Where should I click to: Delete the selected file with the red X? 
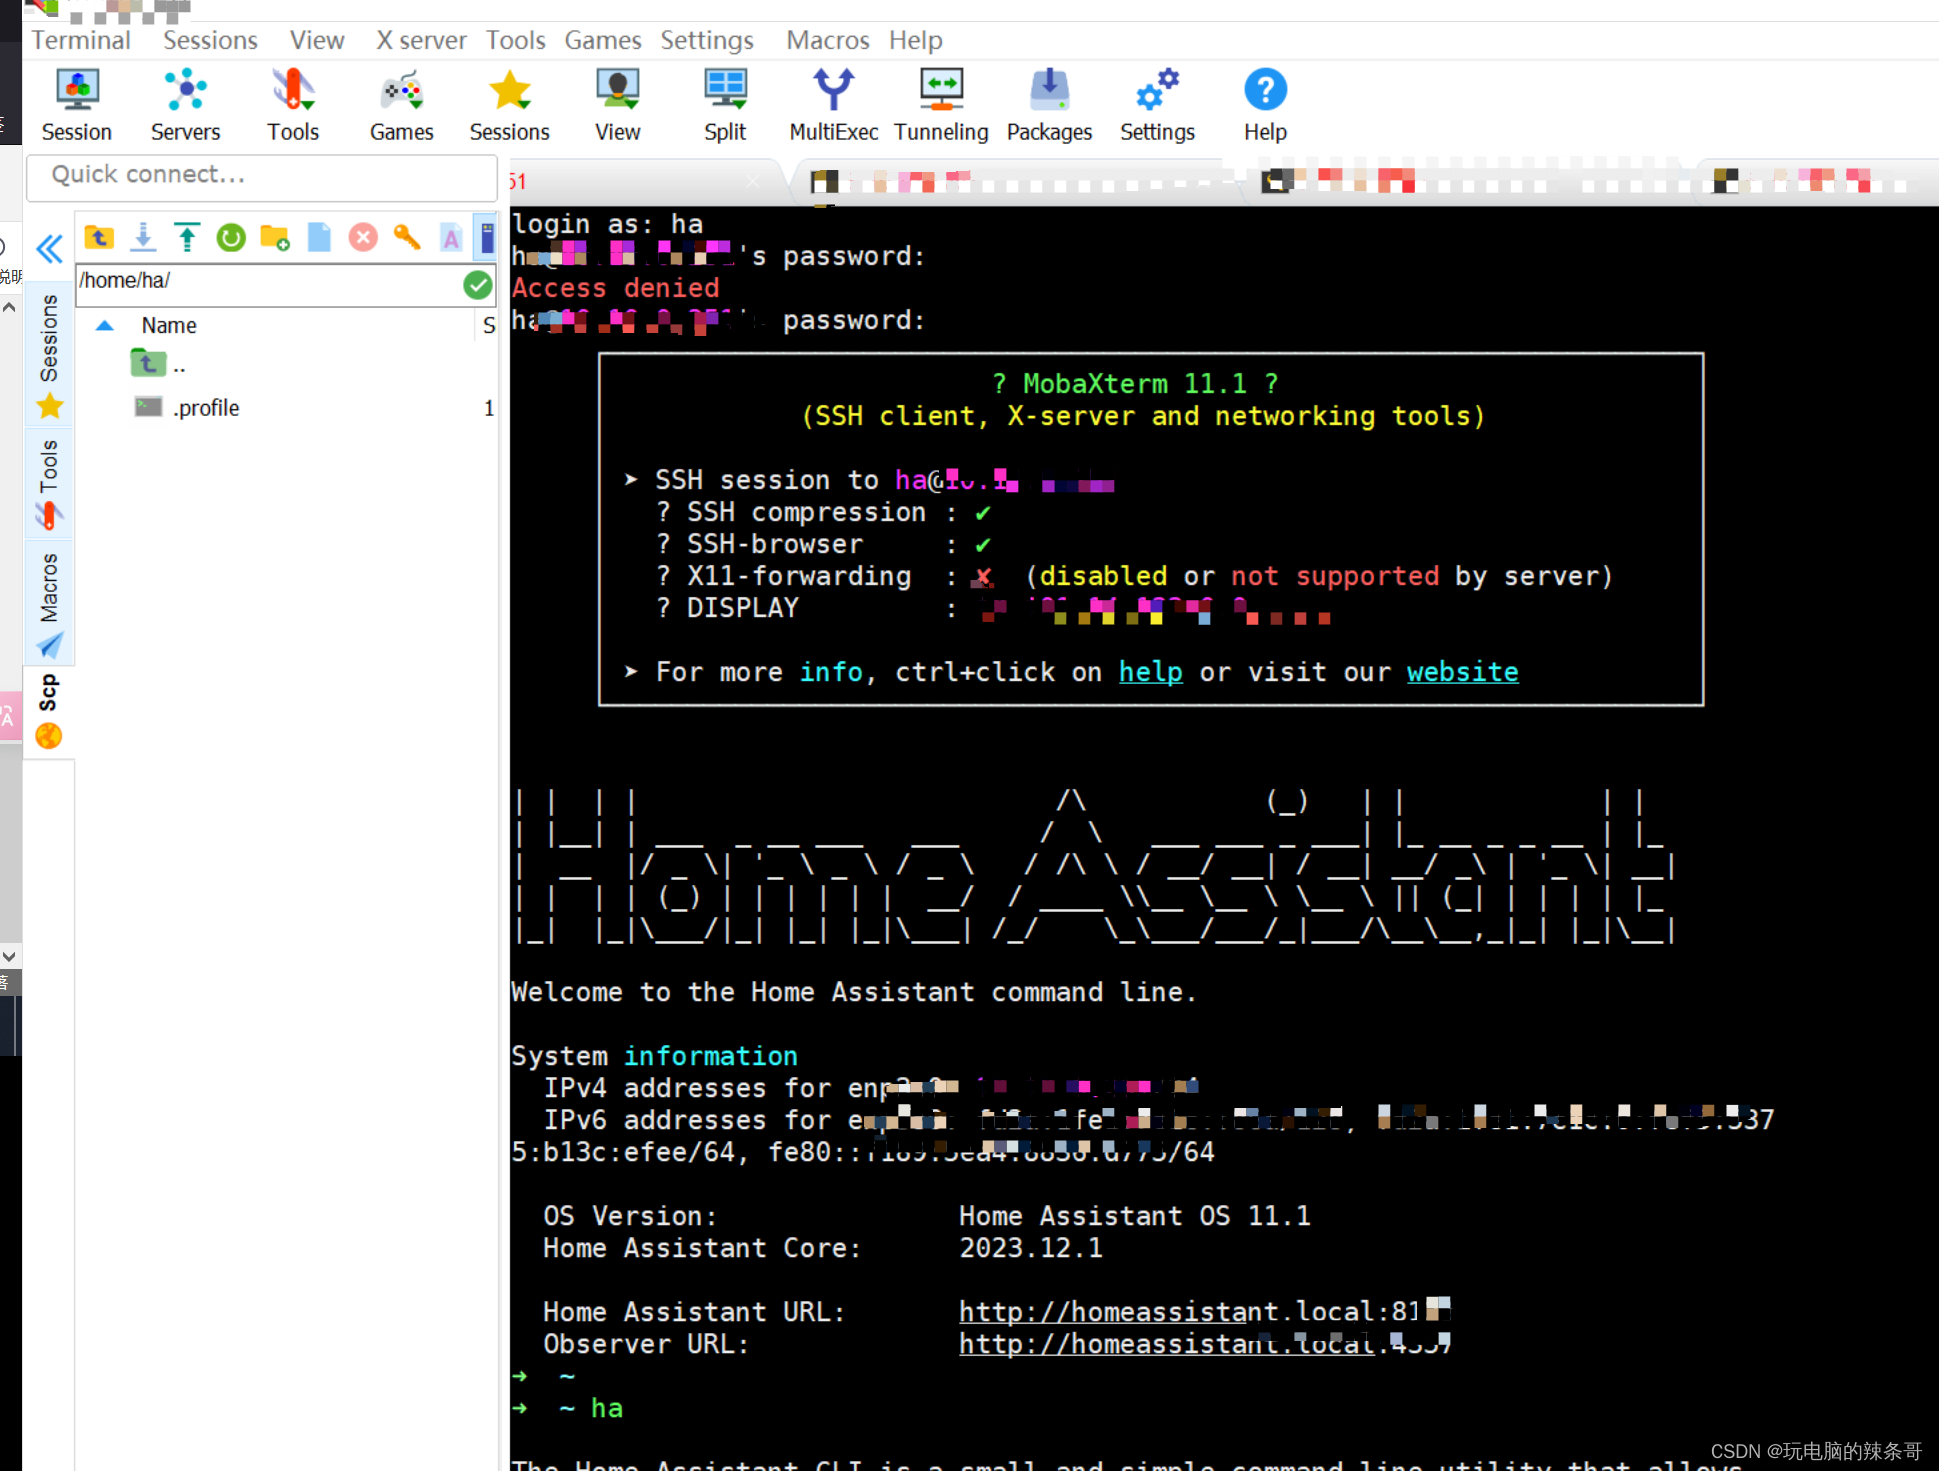point(363,238)
